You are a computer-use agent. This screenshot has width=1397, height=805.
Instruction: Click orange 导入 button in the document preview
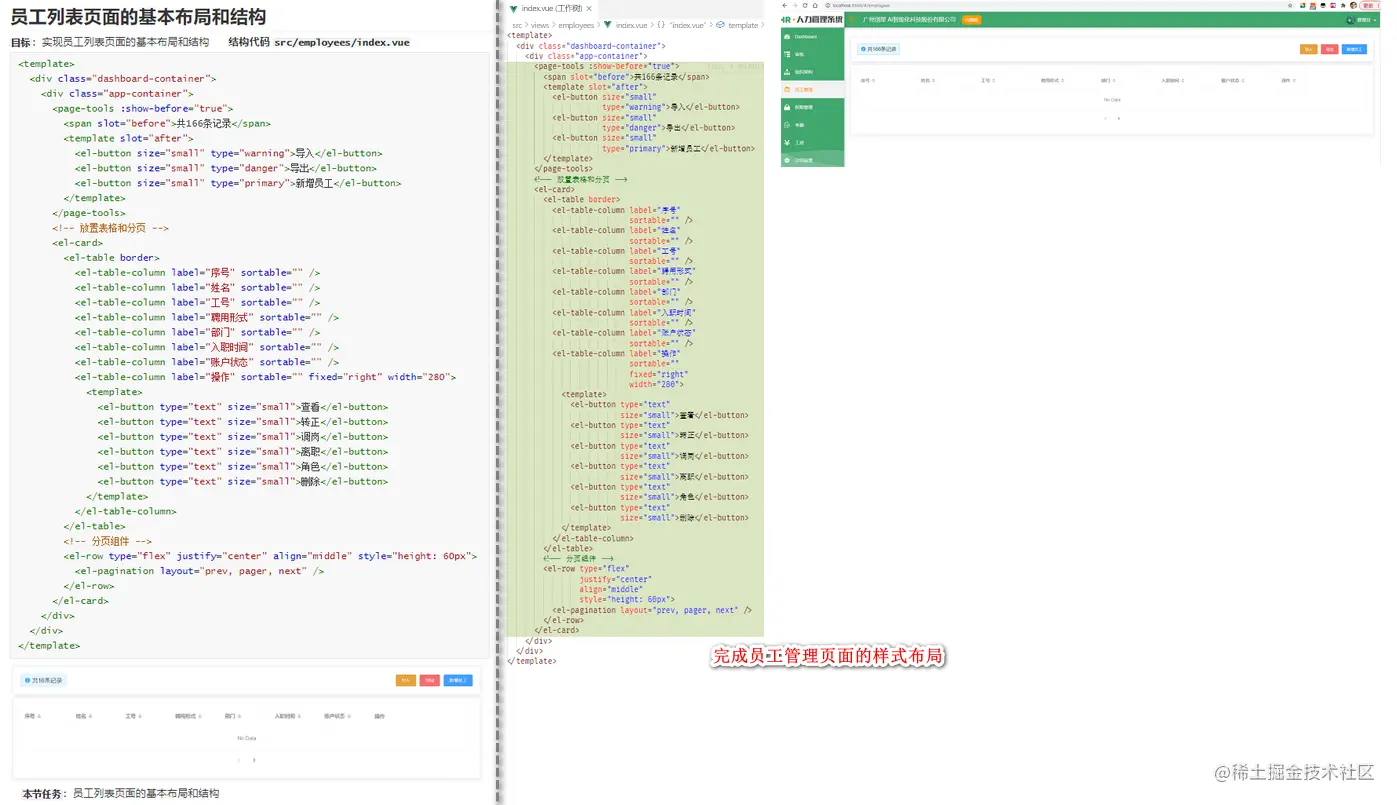[x=405, y=680]
